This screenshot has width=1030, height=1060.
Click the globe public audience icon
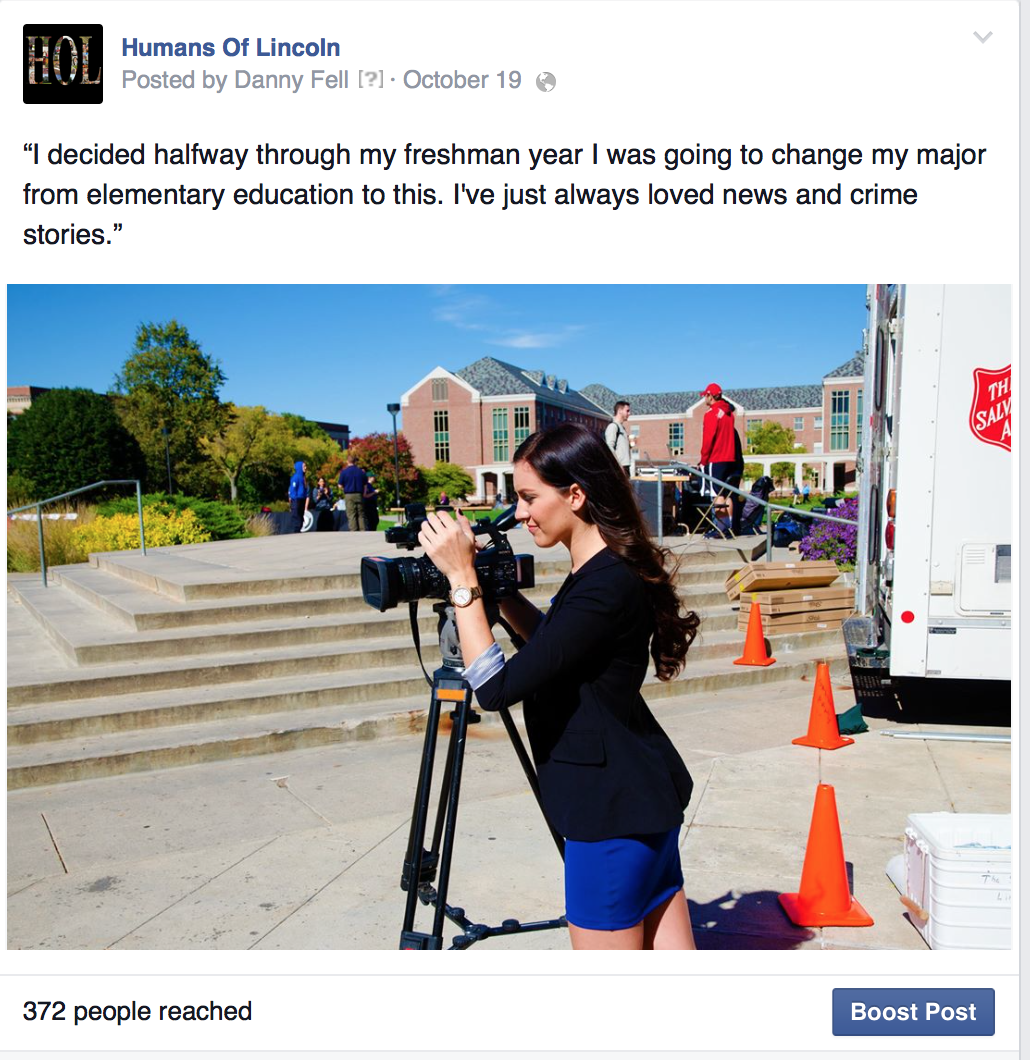click(x=546, y=82)
